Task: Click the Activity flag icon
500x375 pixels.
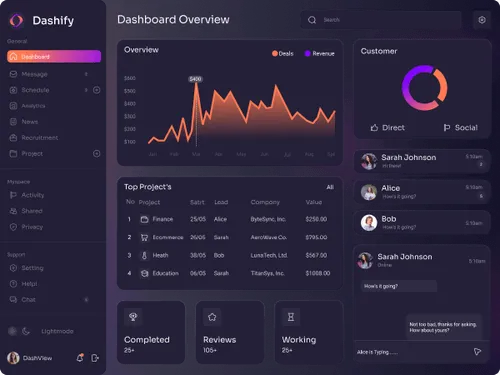Action: 13,195
